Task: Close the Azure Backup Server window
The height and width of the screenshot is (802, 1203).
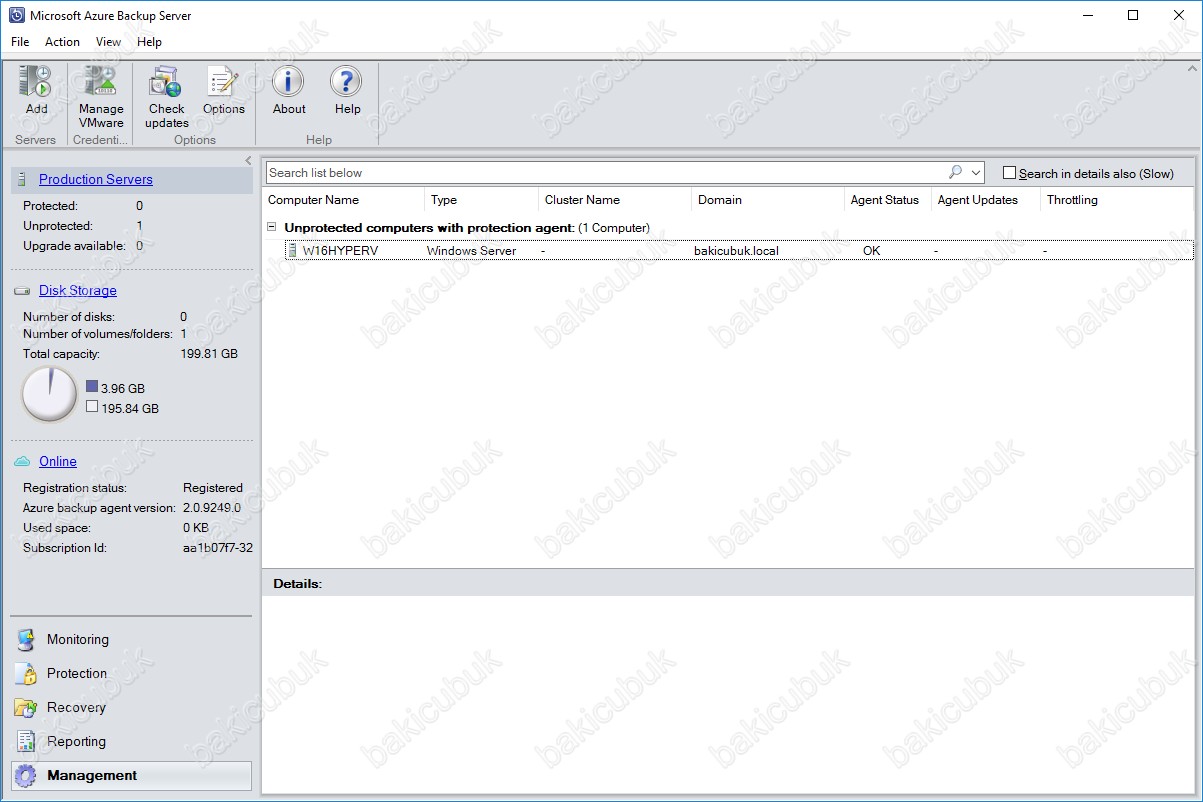Action: pyautogui.click(x=1178, y=16)
